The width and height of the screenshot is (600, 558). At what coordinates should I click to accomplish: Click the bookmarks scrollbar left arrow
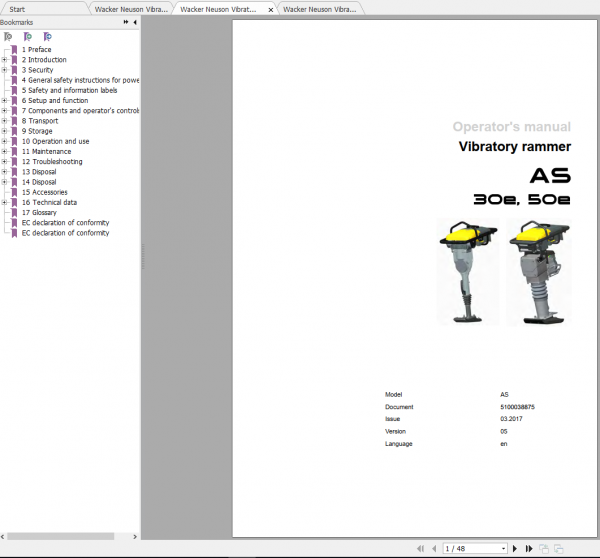coord(3,537)
